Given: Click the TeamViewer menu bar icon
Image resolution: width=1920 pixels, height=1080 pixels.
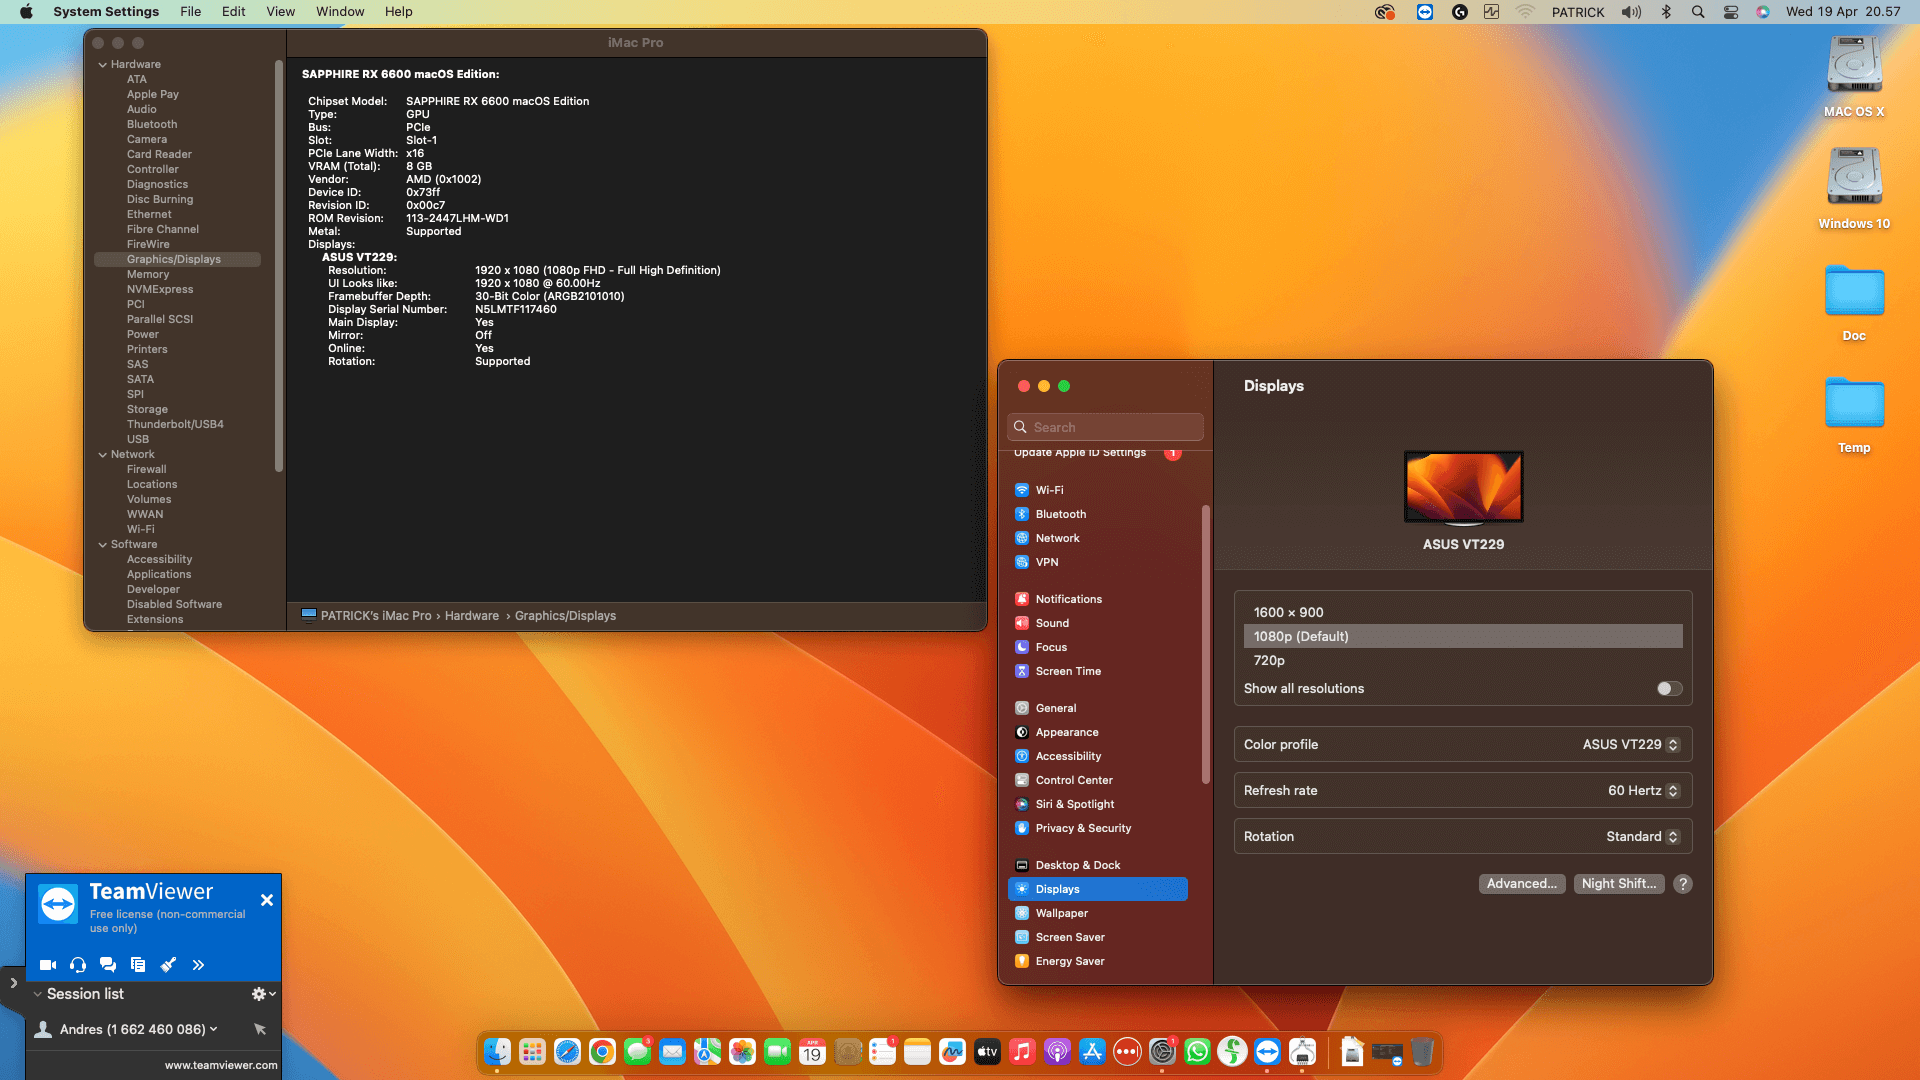Looking at the screenshot, I should pos(1425,12).
